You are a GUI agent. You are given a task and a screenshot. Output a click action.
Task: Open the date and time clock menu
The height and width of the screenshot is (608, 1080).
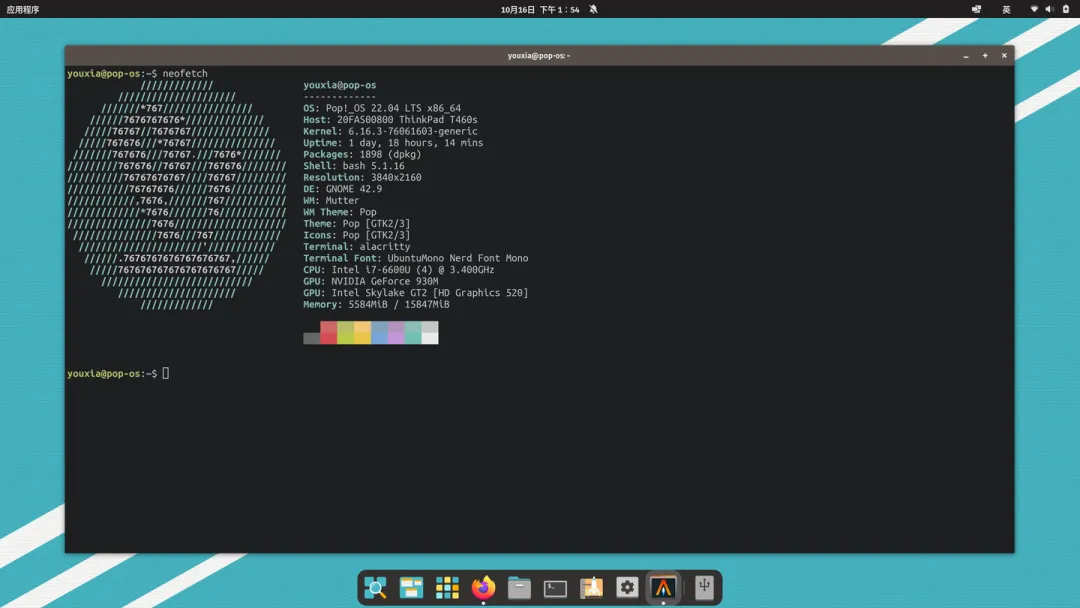click(x=540, y=10)
